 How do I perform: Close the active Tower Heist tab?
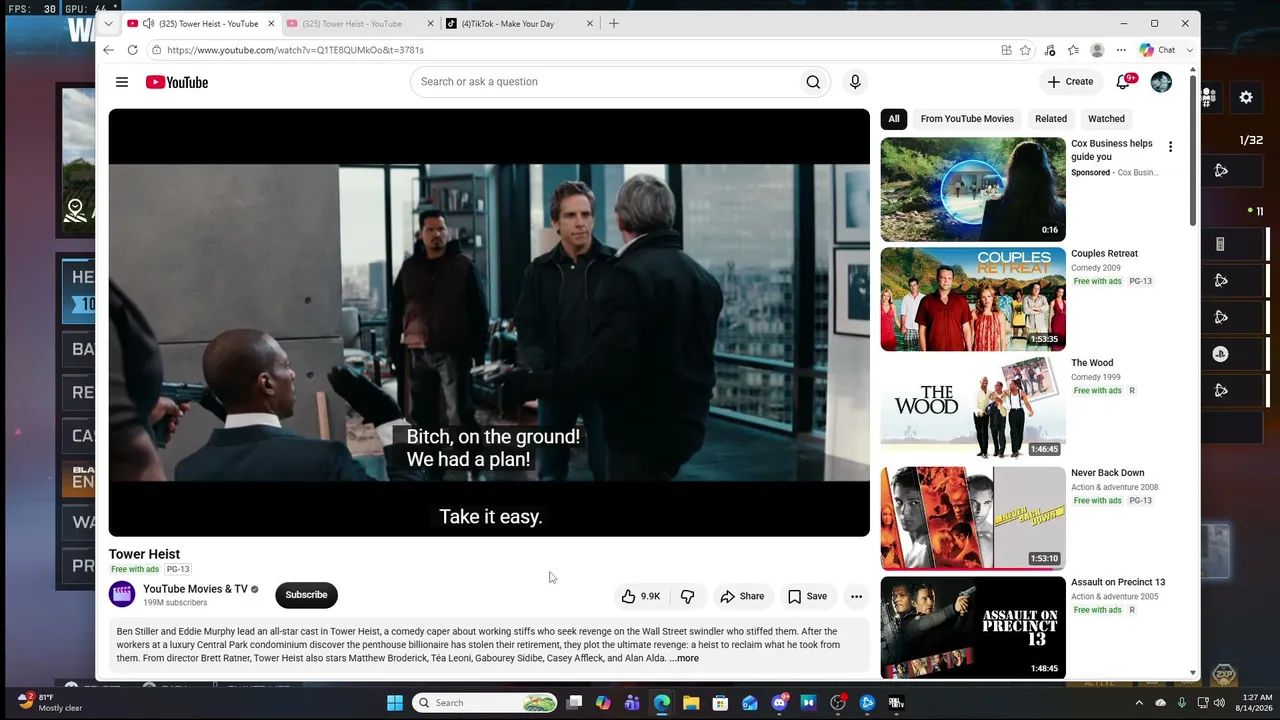tap(270, 24)
